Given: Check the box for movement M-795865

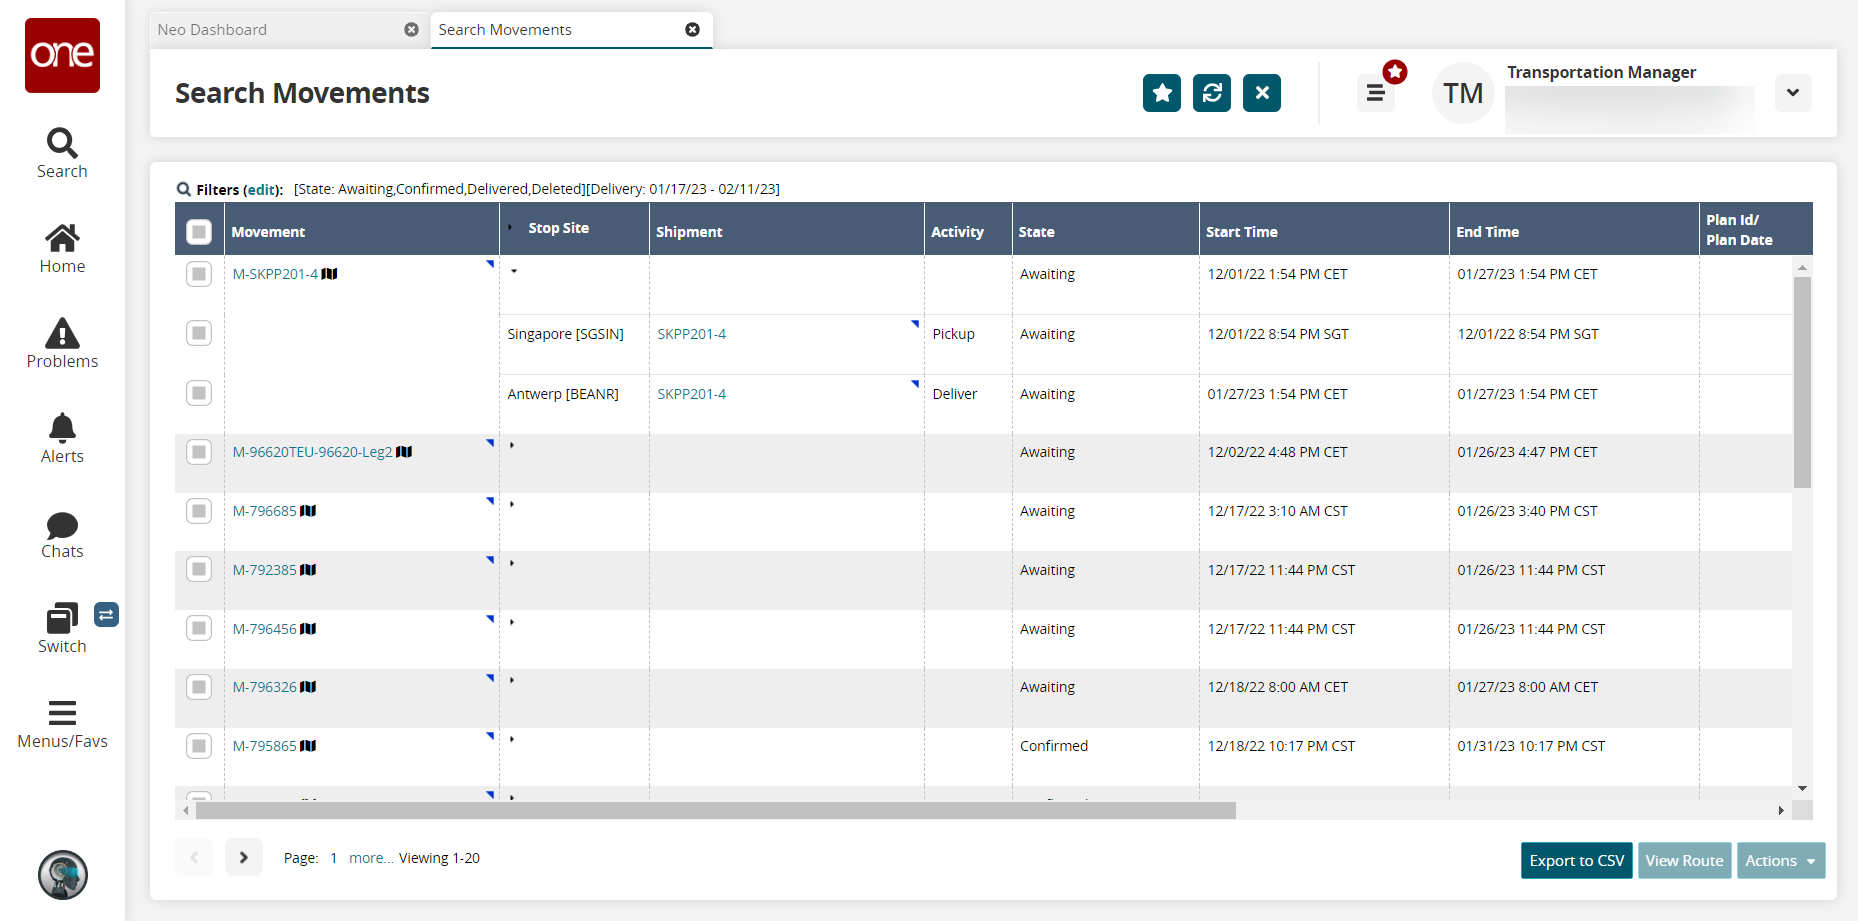Looking at the screenshot, I should point(199,746).
